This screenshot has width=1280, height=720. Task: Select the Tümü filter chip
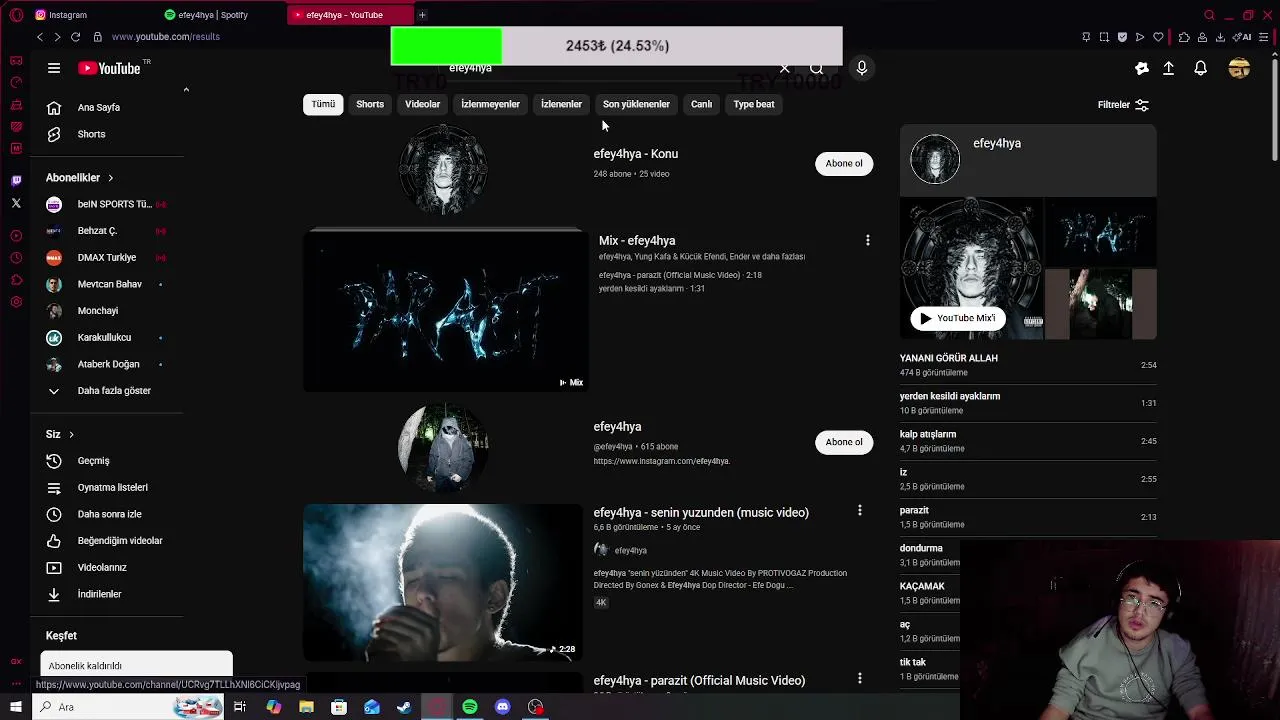tap(323, 104)
